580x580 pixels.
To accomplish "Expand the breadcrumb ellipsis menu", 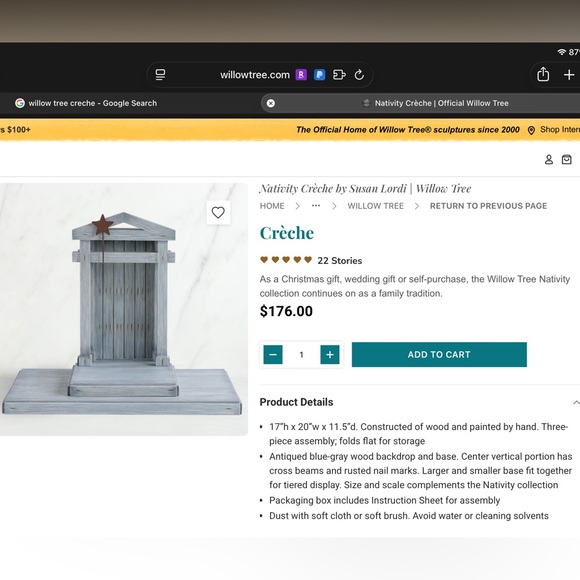I will pos(316,206).
